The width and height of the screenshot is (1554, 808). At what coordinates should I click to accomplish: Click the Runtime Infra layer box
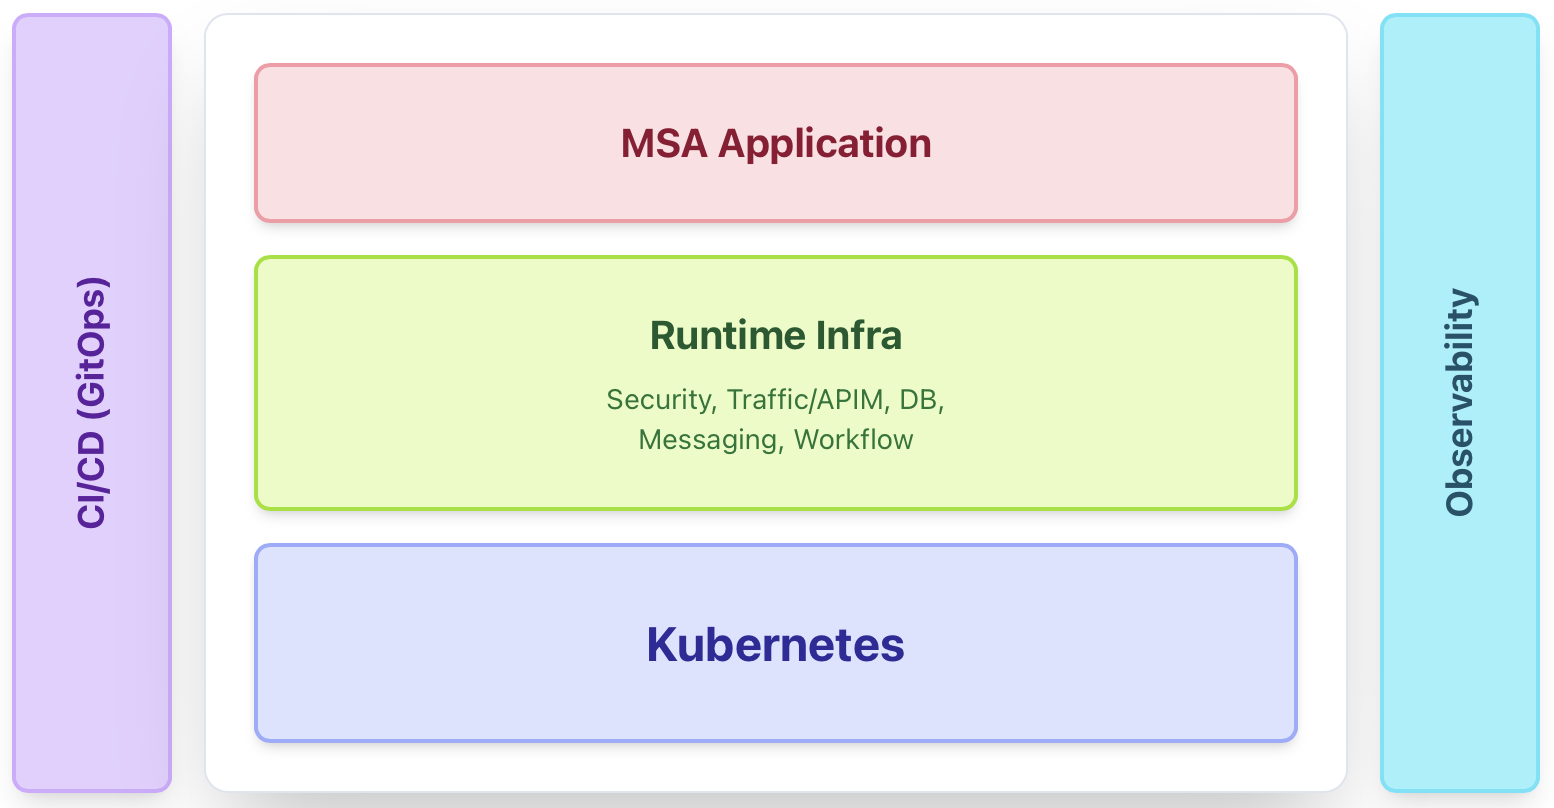click(775, 383)
